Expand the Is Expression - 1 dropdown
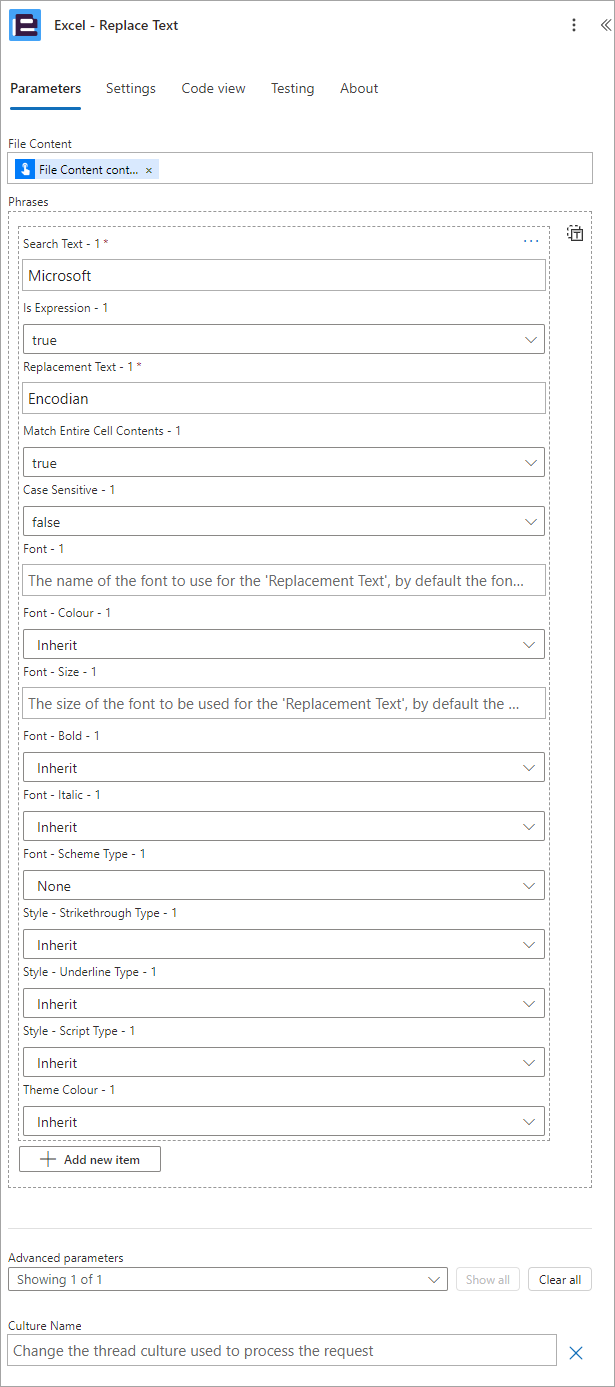 (284, 339)
